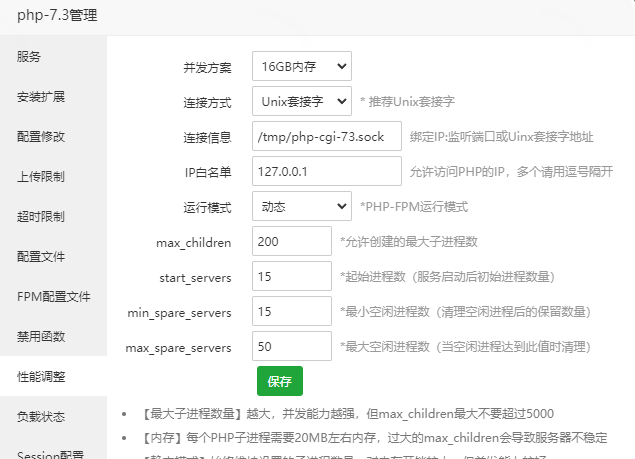The width and height of the screenshot is (635, 459).
Task: Click the green 保存 button
Action: click(x=280, y=381)
